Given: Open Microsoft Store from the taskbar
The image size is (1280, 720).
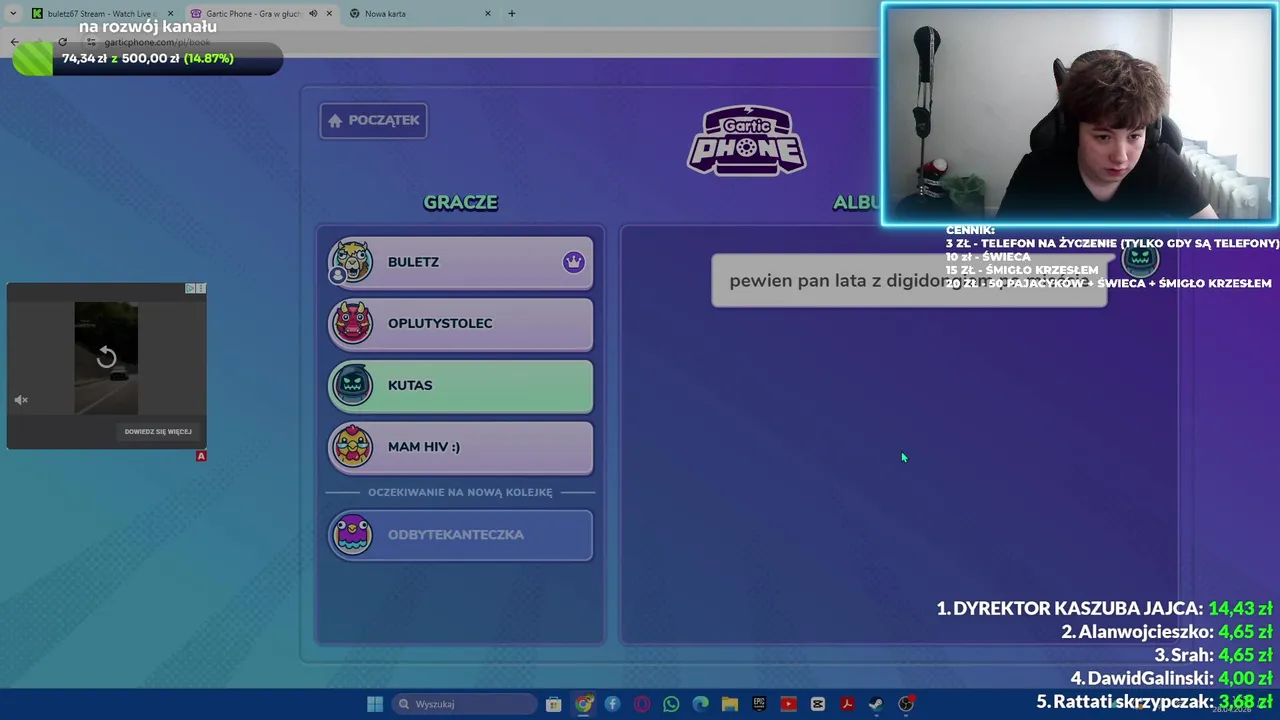Looking at the screenshot, I should 554,704.
